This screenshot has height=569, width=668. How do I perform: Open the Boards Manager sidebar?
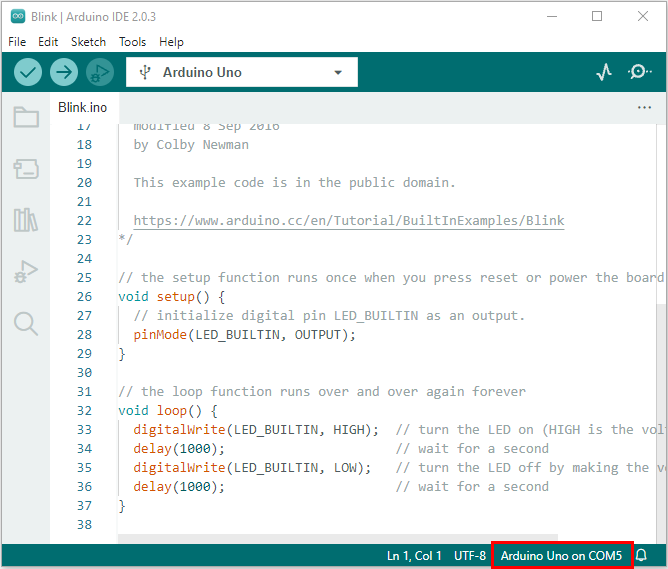coord(26,169)
